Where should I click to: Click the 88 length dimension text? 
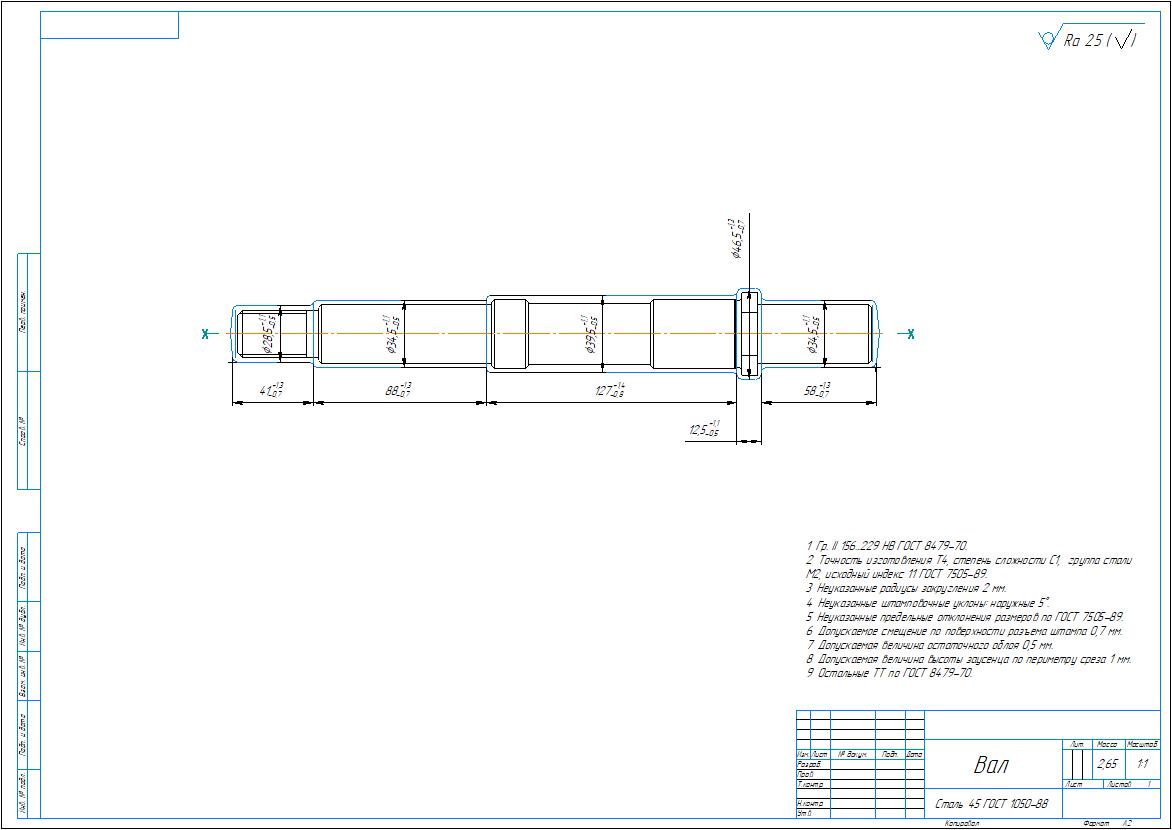coord(398,391)
